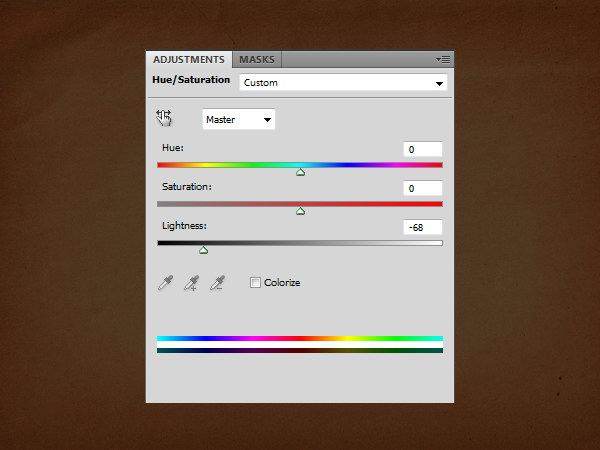This screenshot has width=600, height=450.
Task: Grab the Lightness slider handle
Action: point(203,250)
